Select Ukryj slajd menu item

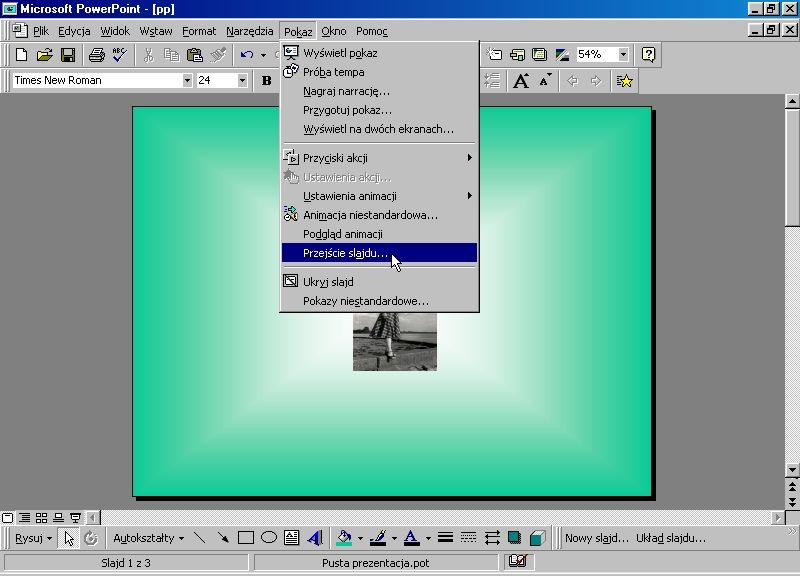coord(379,282)
